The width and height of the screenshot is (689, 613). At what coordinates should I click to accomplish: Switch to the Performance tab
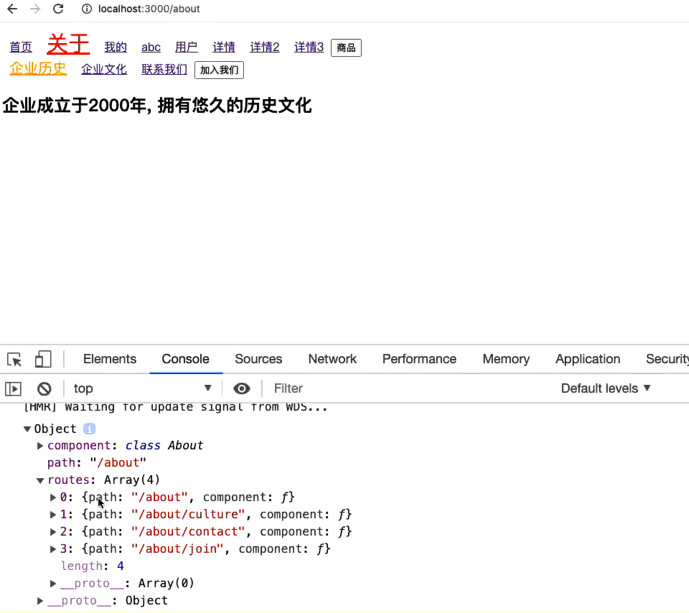coord(419,359)
